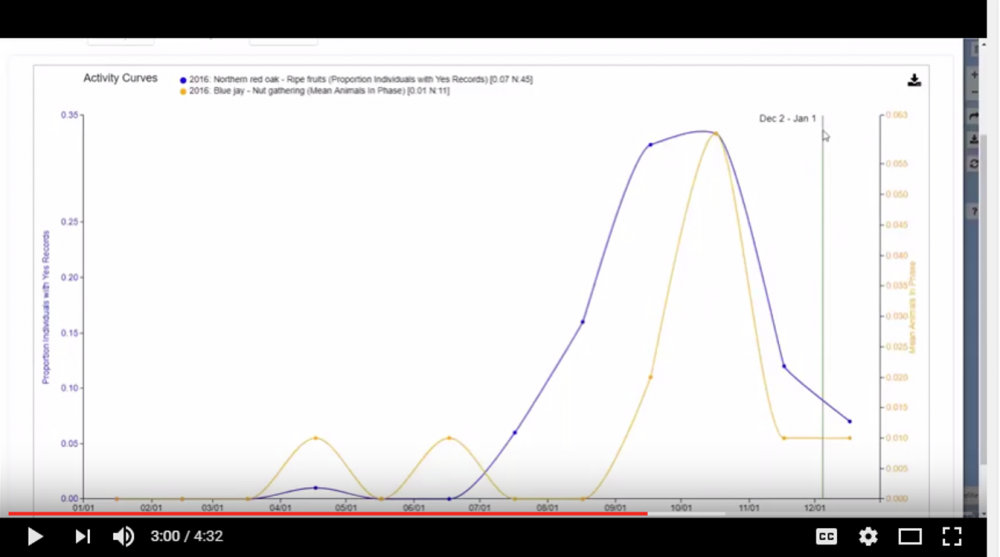Click the sidebar download icon
Screen dimensions: 1000x557
pos(974,139)
